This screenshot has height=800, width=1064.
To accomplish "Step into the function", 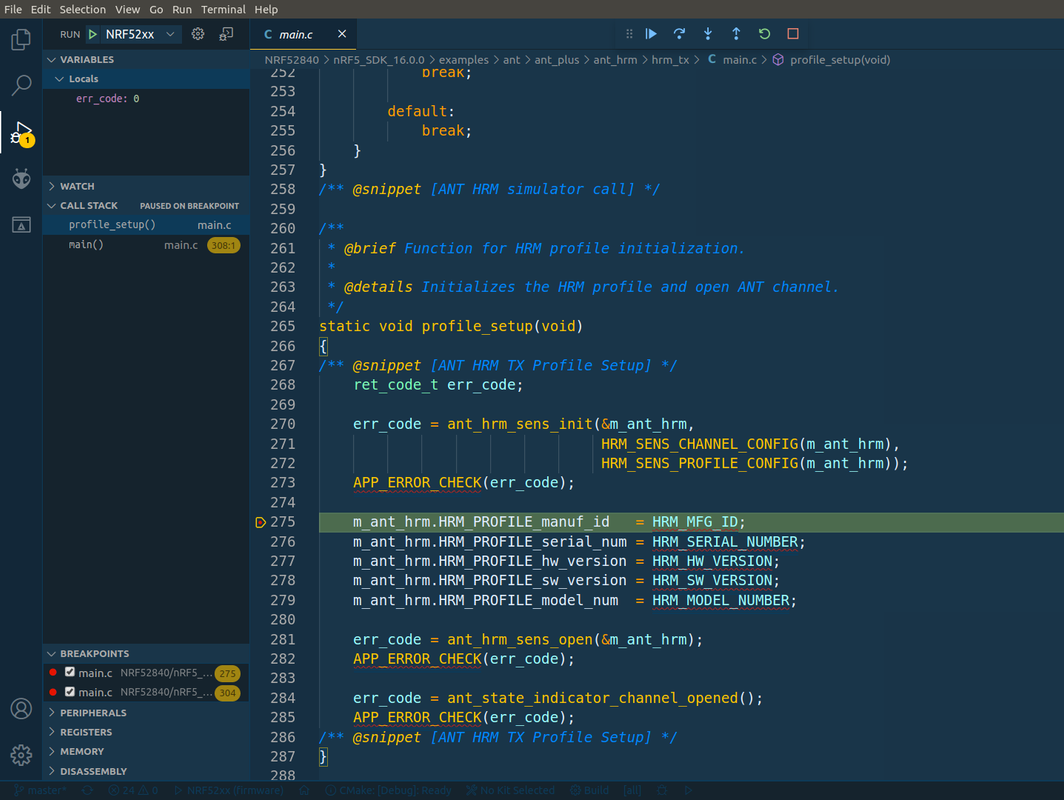I will coord(708,34).
